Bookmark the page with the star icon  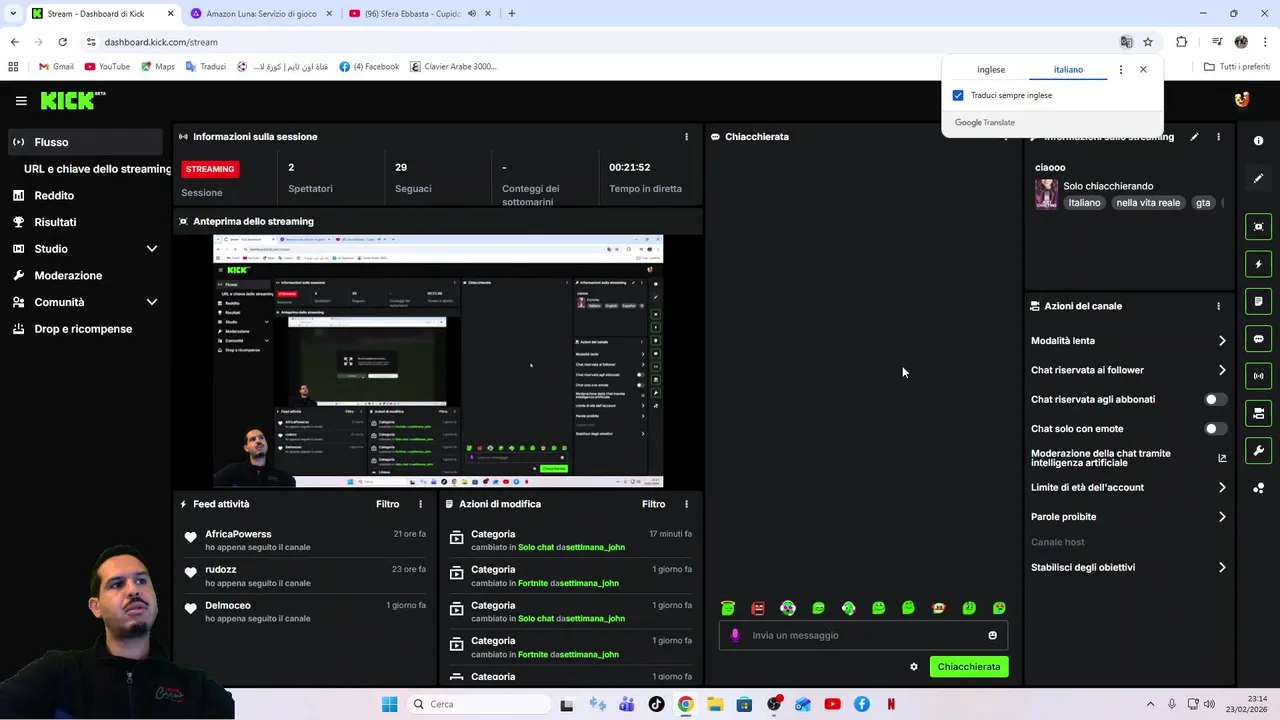click(1148, 42)
